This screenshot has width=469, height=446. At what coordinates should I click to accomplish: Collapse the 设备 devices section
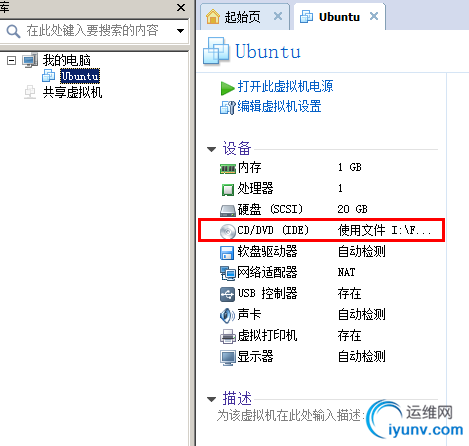click(211, 149)
